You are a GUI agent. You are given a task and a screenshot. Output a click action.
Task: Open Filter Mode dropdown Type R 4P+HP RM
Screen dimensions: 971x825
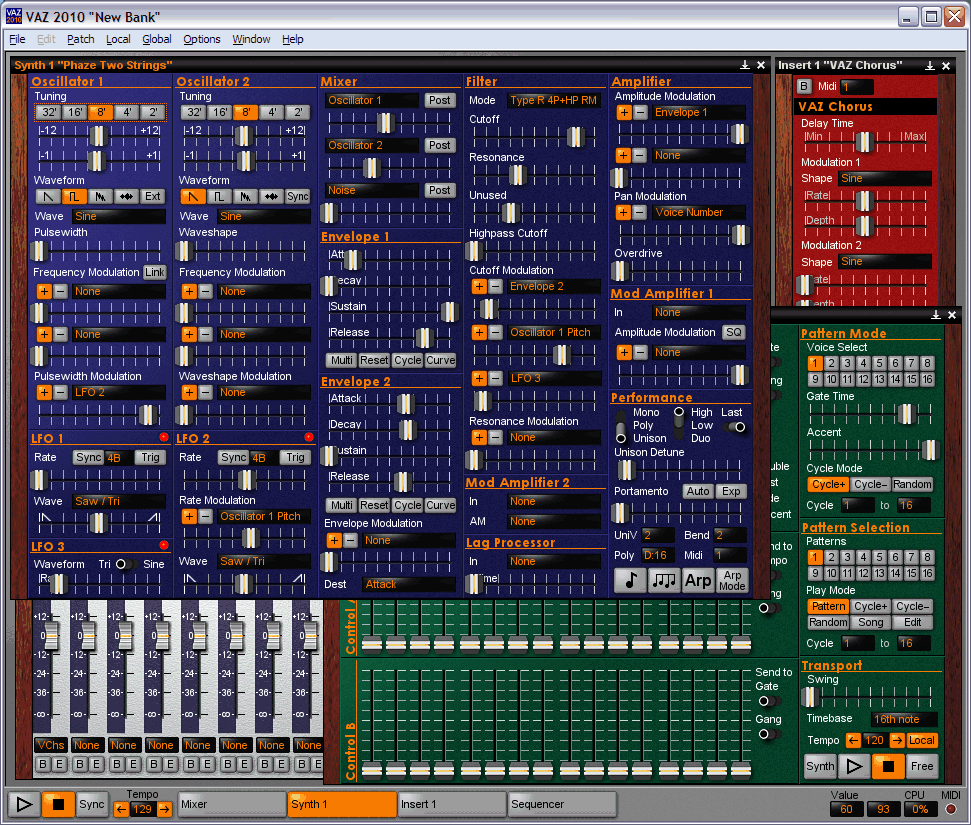click(x=554, y=100)
